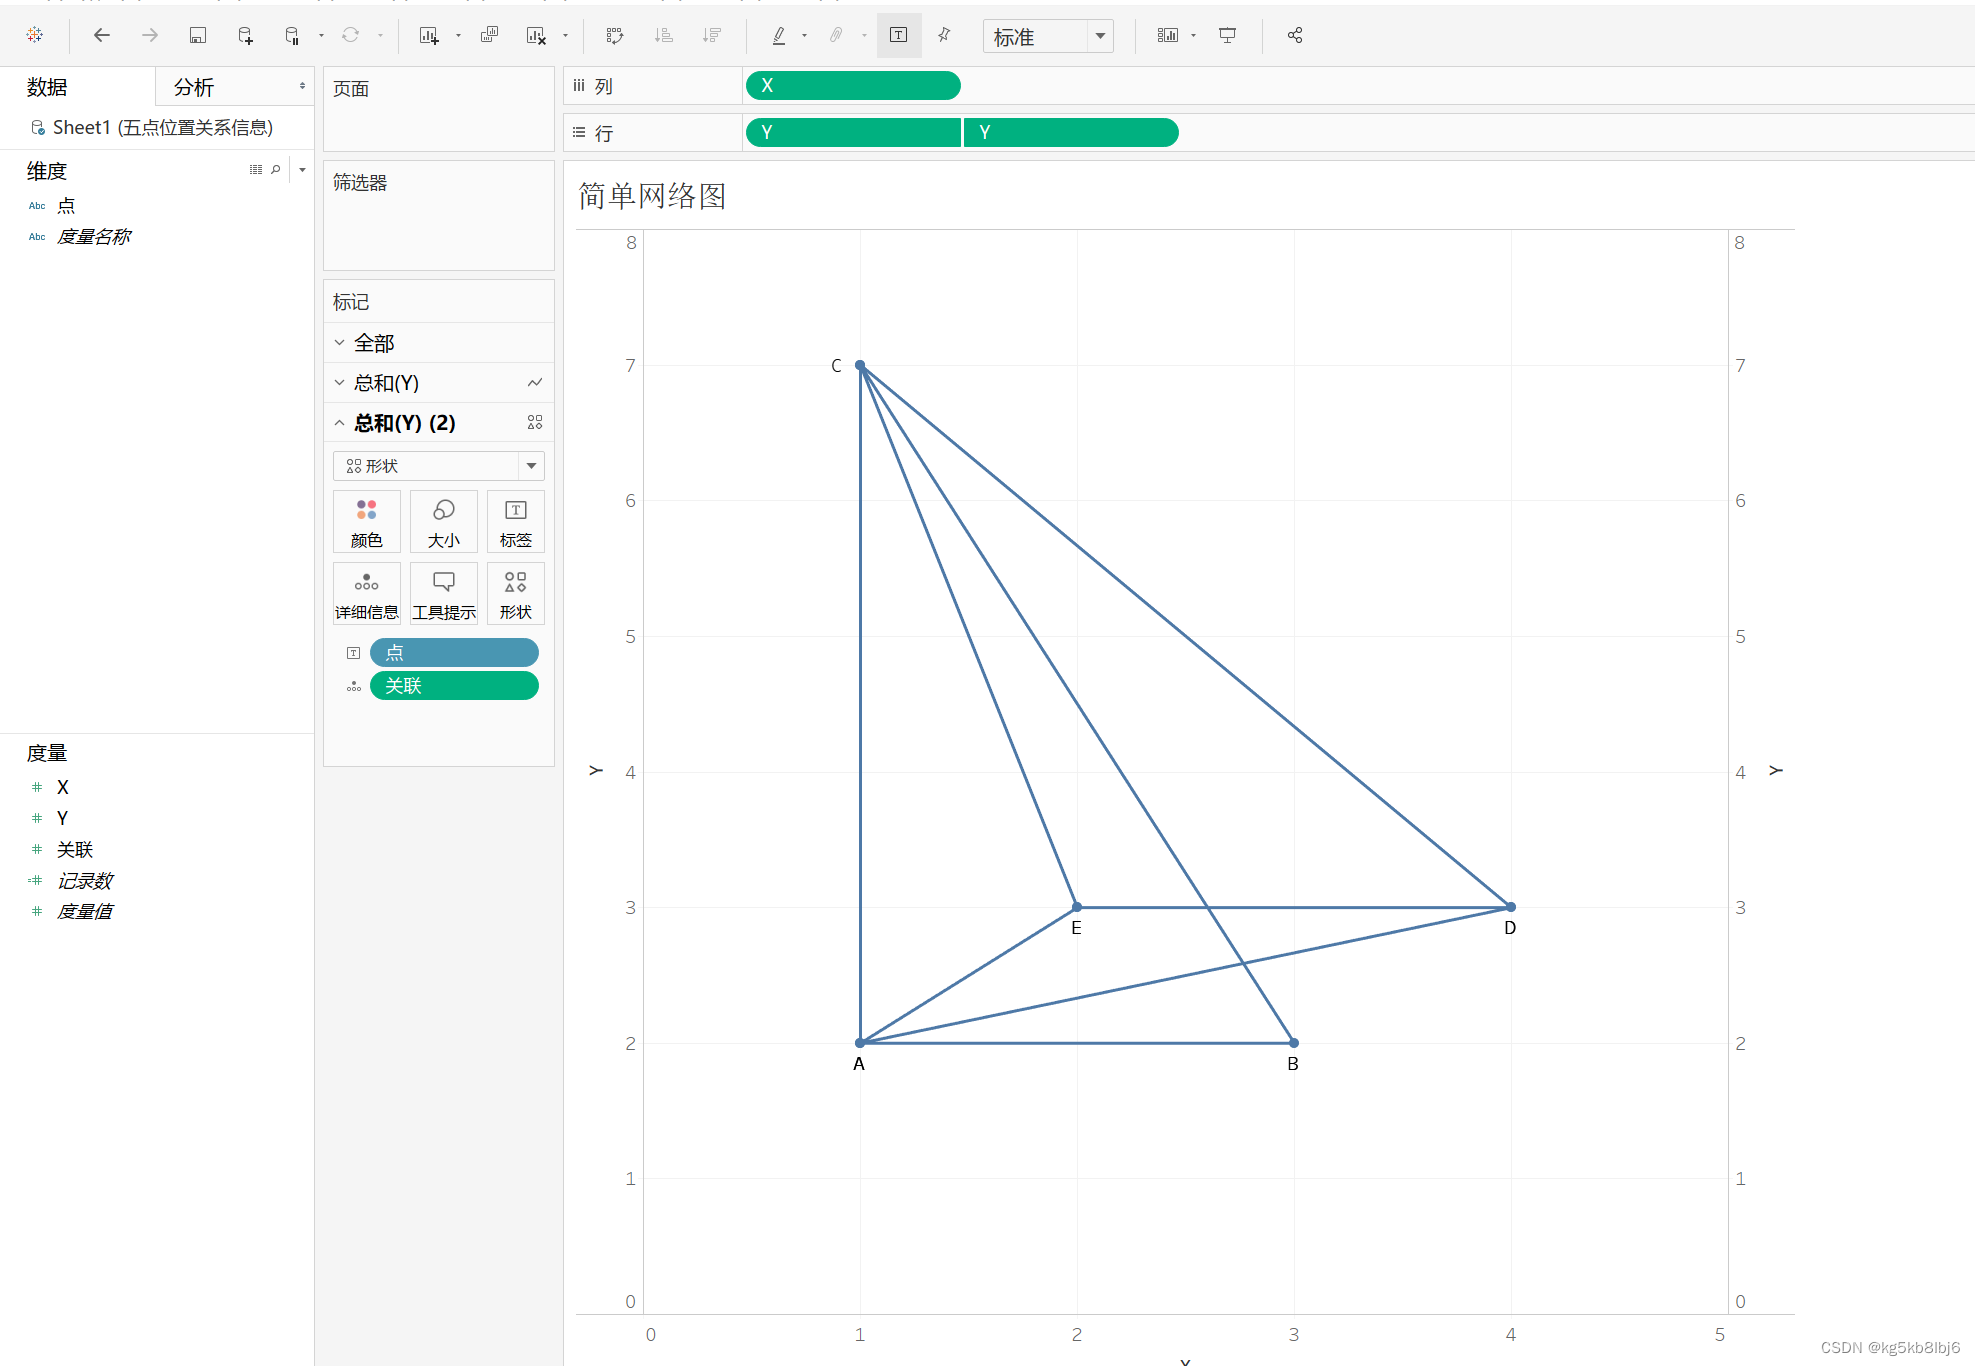Click the 工具提示 tooltip button
Screen dimensions: 1975x1366
[x=444, y=594]
